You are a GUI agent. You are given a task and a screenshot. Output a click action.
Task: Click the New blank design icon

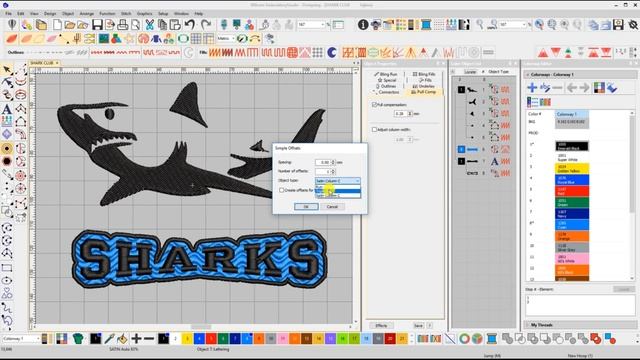pos(57,25)
